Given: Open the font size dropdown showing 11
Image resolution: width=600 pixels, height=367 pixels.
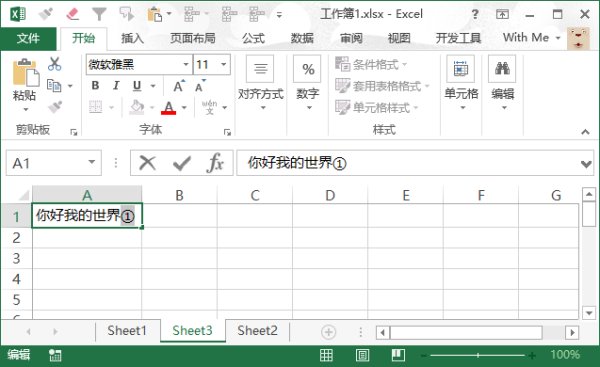Looking at the screenshot, I should (223, 64).
